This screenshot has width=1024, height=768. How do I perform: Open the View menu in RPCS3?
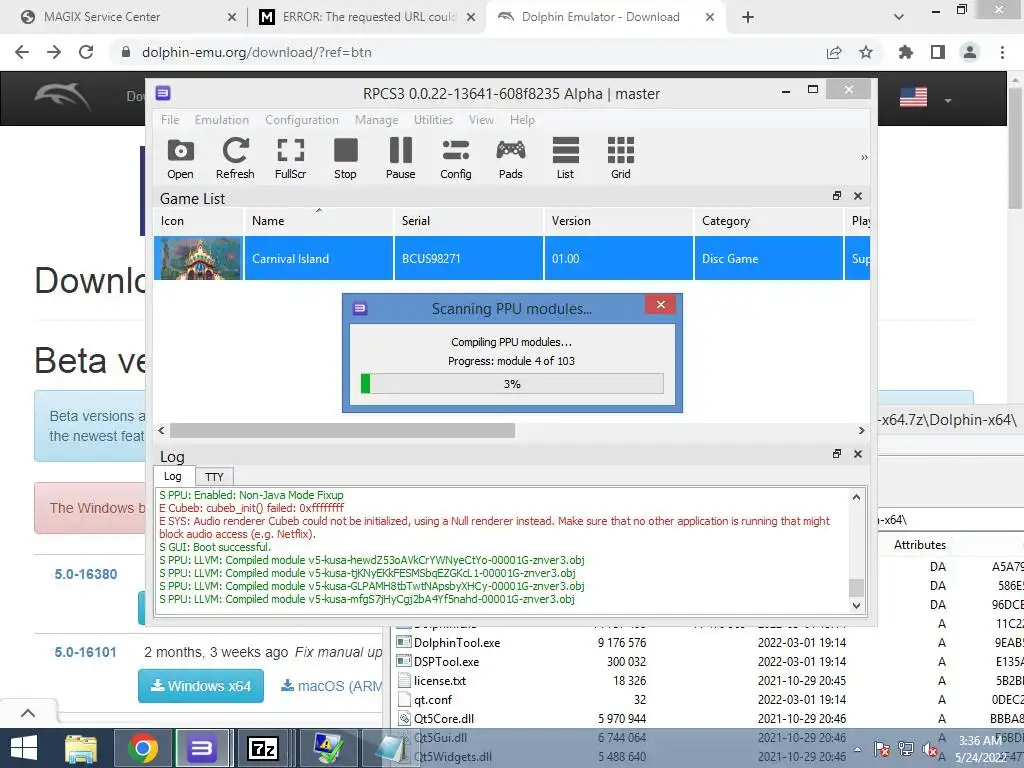coord(481,120)
